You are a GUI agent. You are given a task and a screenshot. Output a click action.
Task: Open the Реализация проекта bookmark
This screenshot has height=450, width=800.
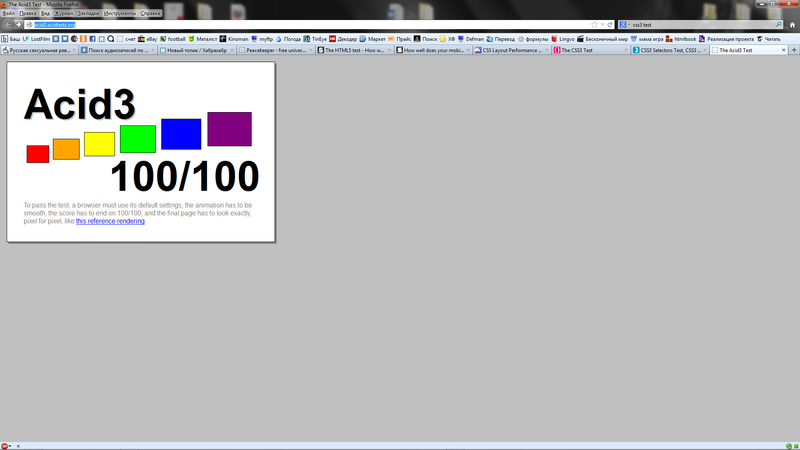point(726,39)
